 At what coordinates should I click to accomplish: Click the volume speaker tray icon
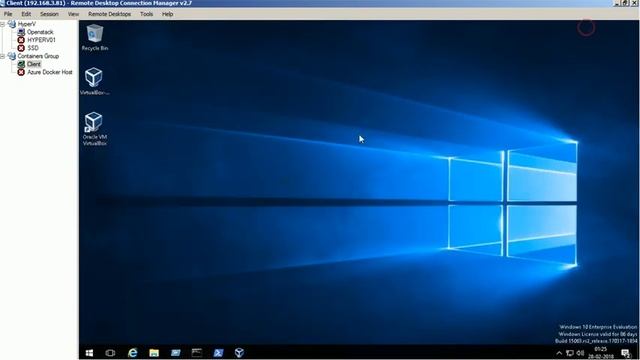pos(580,353)
